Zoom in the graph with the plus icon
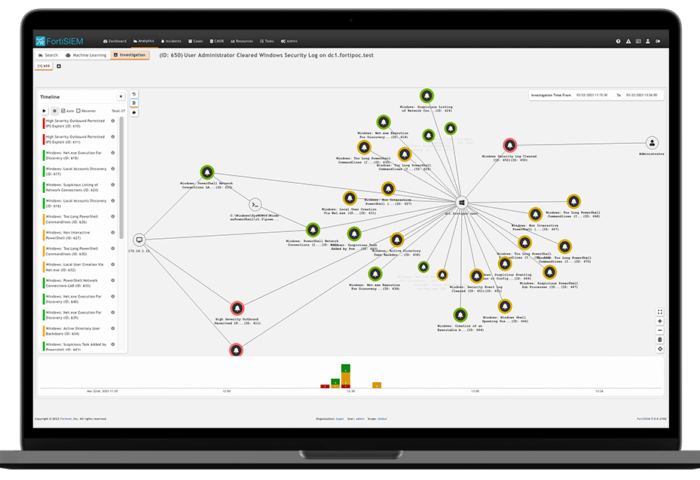 [x=660, y=321]
